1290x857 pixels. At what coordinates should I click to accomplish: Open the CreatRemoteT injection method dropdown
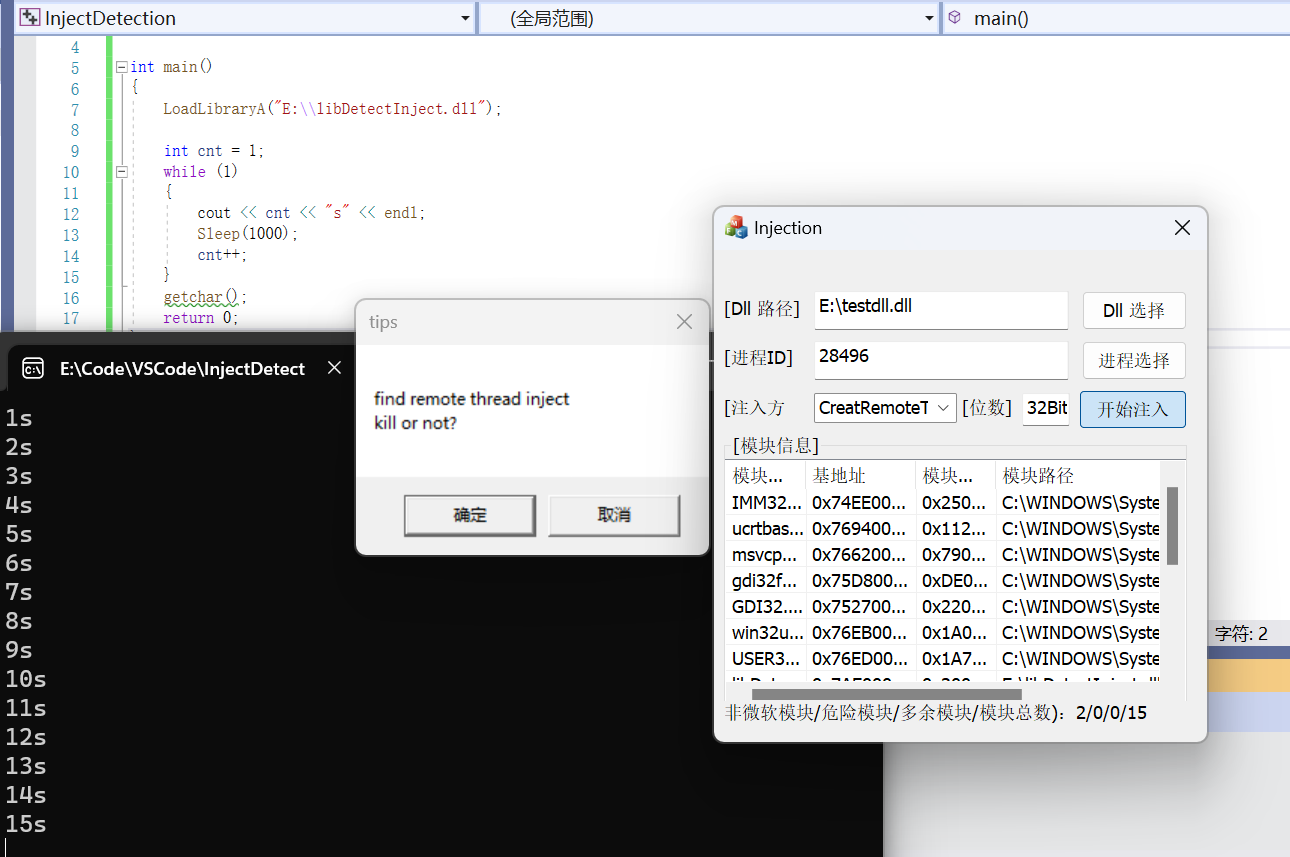click(943, 408)
